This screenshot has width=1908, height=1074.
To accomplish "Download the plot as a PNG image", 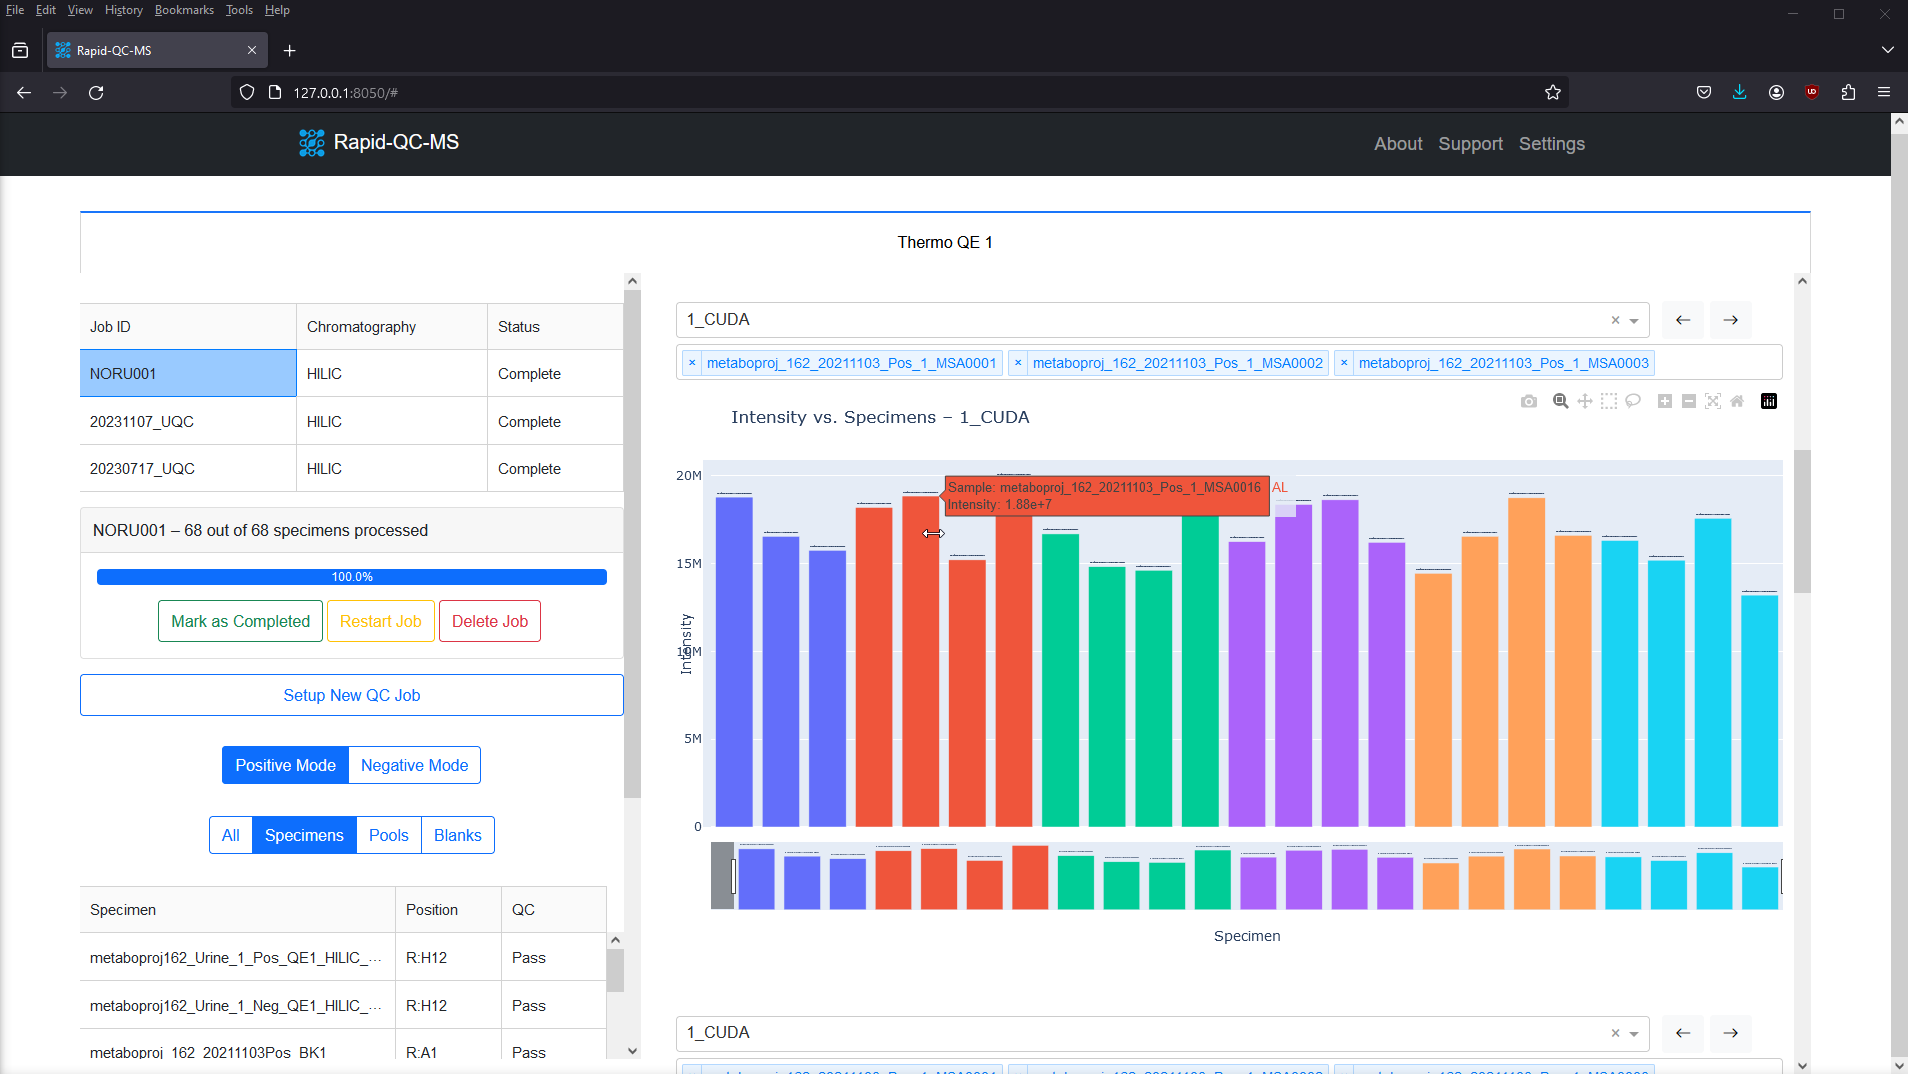I will [1529, 401].
